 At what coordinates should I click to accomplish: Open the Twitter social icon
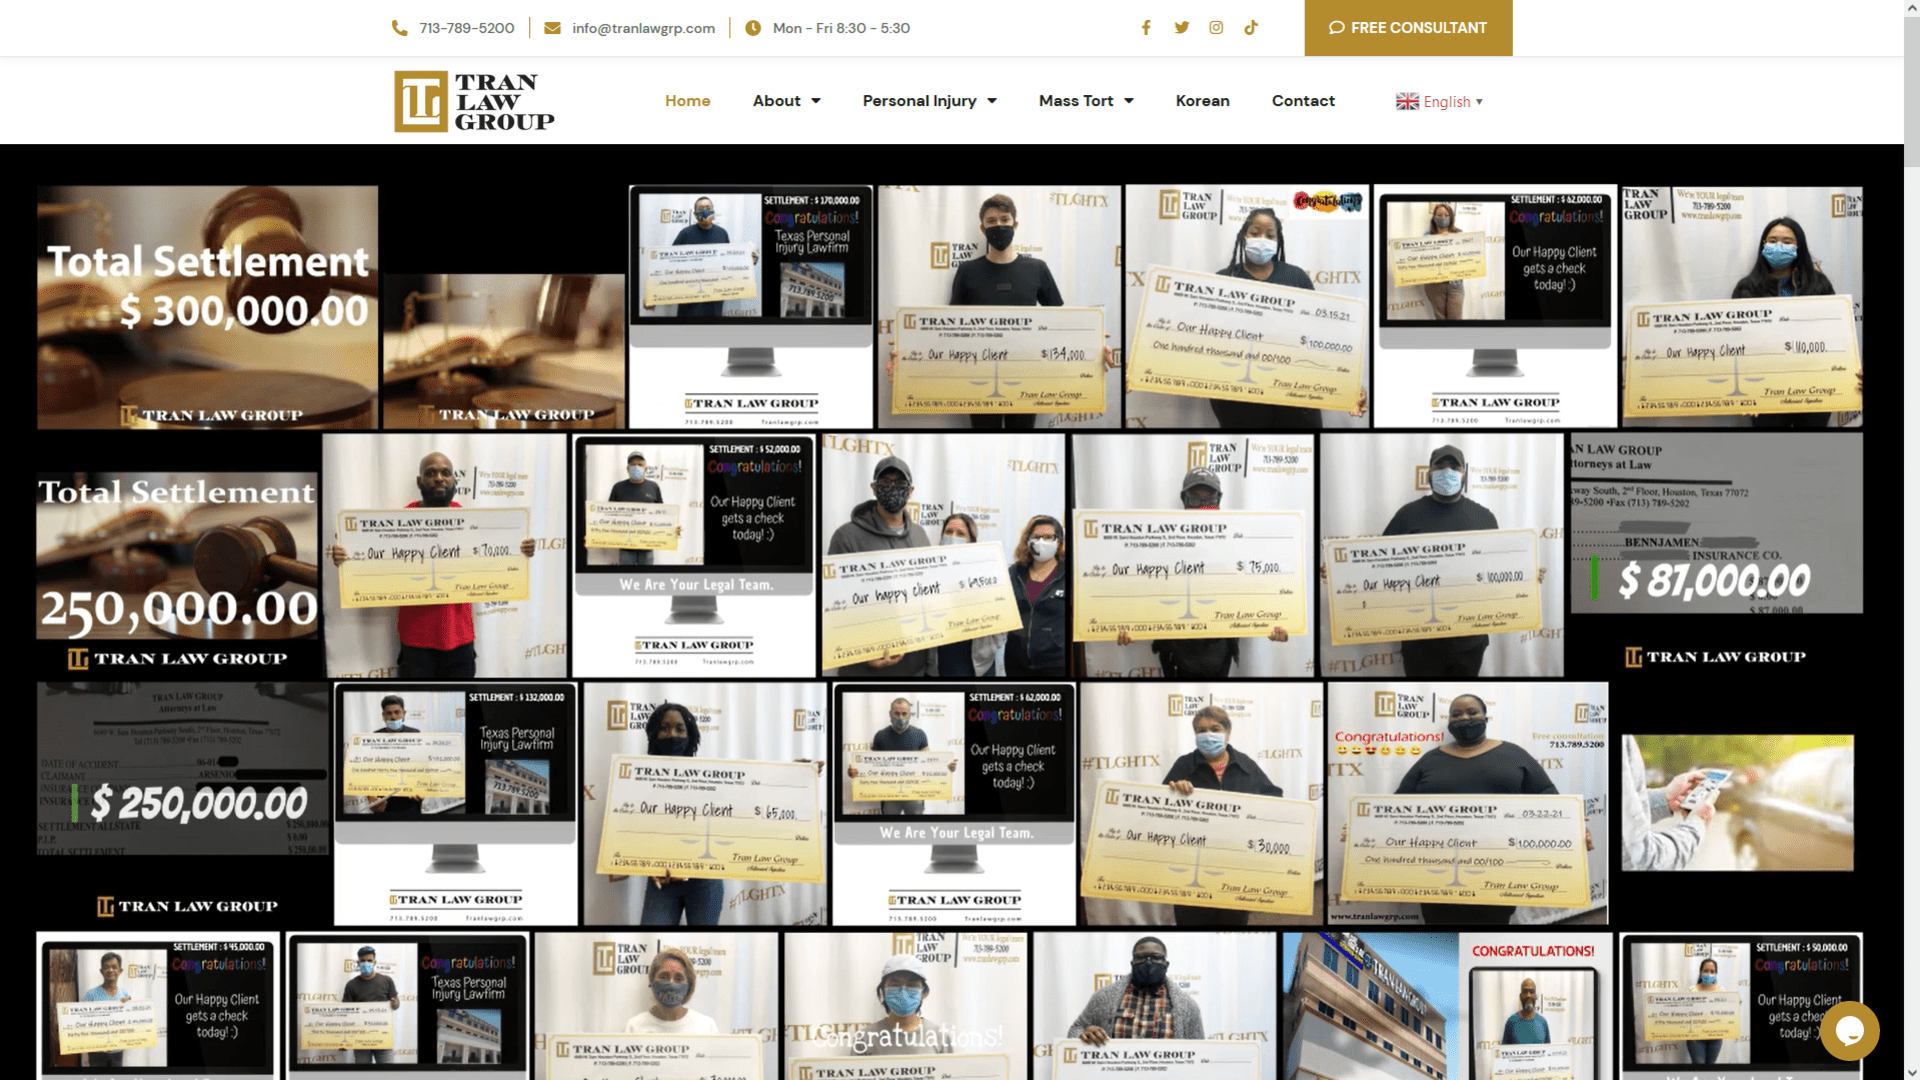(1182, 28)
